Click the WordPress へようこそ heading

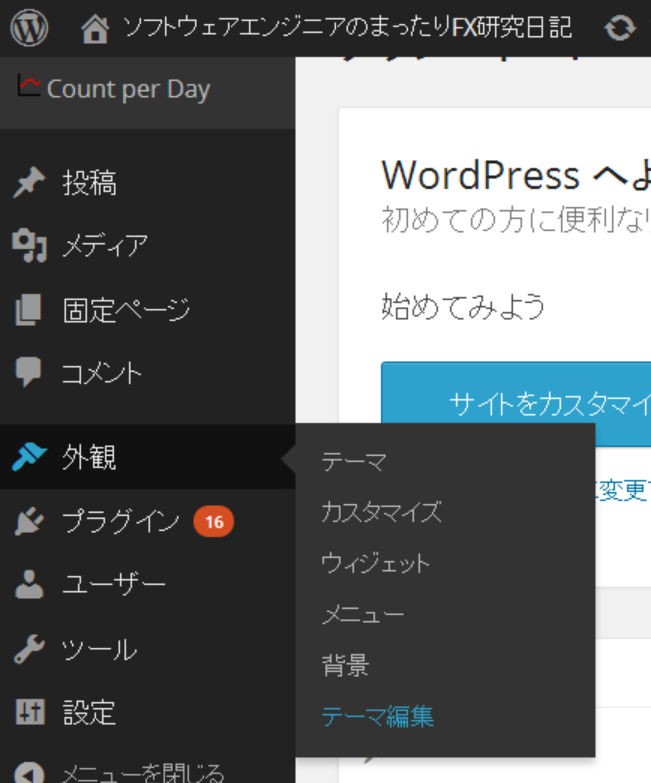pos(516,175)
